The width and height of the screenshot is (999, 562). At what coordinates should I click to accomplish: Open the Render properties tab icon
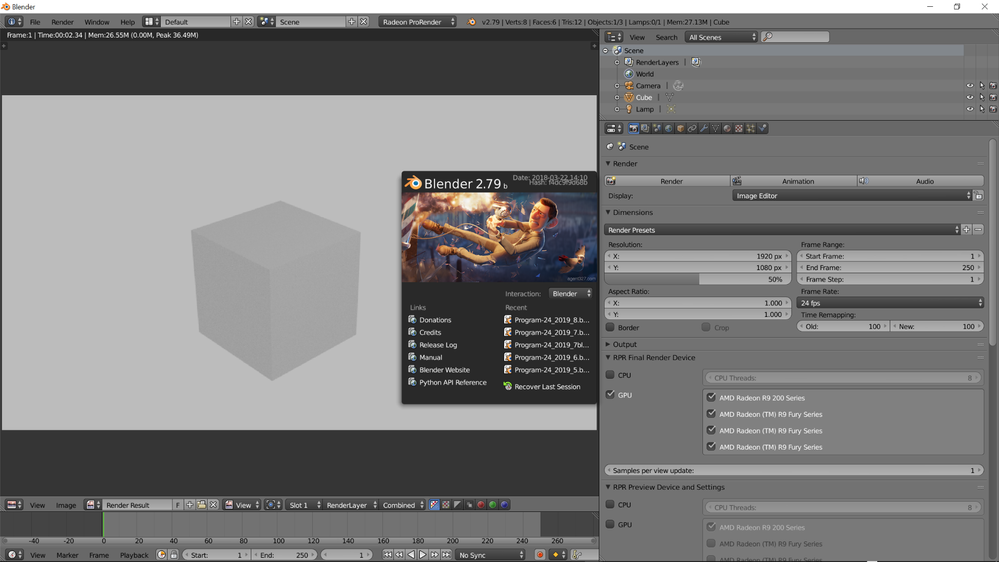633,128
